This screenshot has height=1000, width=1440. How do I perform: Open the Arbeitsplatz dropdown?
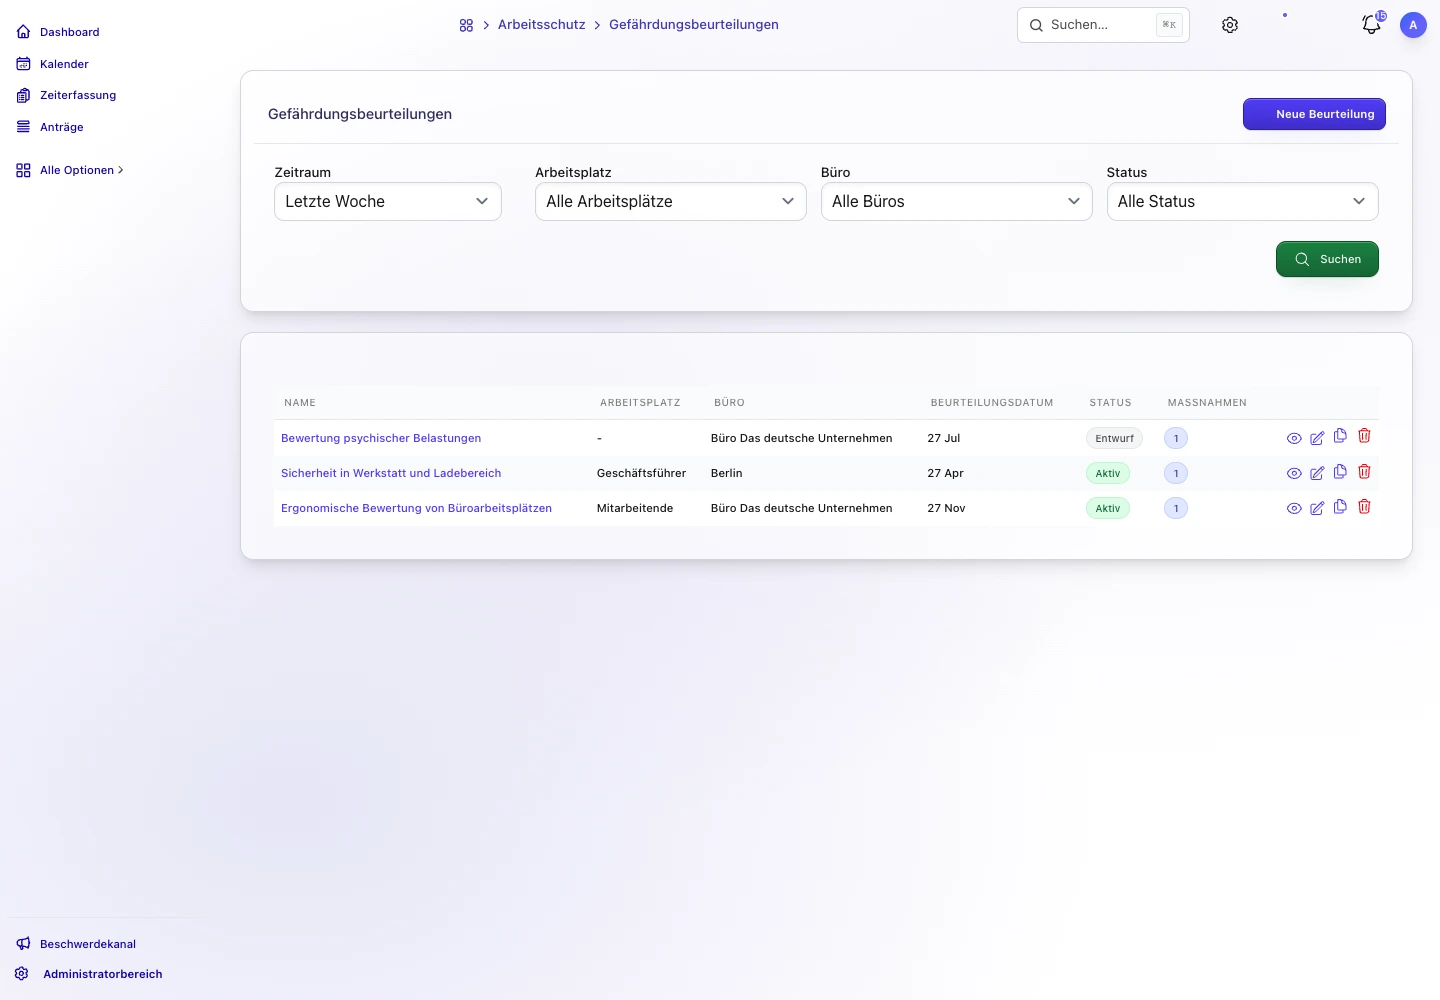[x=671, y=201]
